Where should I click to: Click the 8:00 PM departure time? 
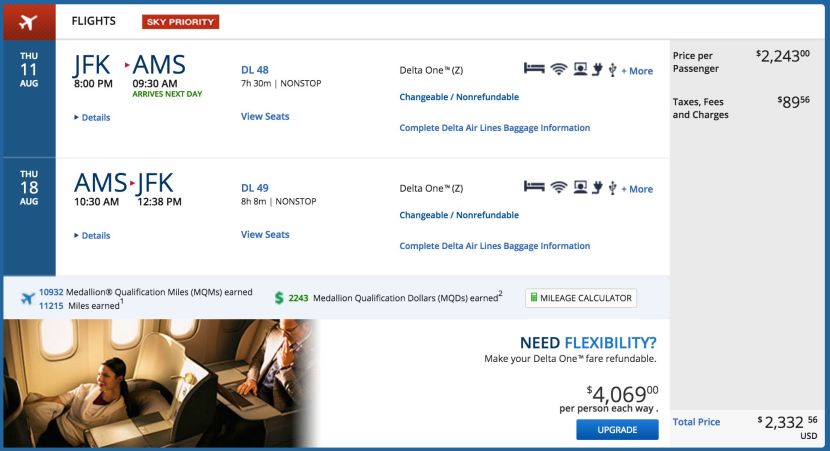93,83
